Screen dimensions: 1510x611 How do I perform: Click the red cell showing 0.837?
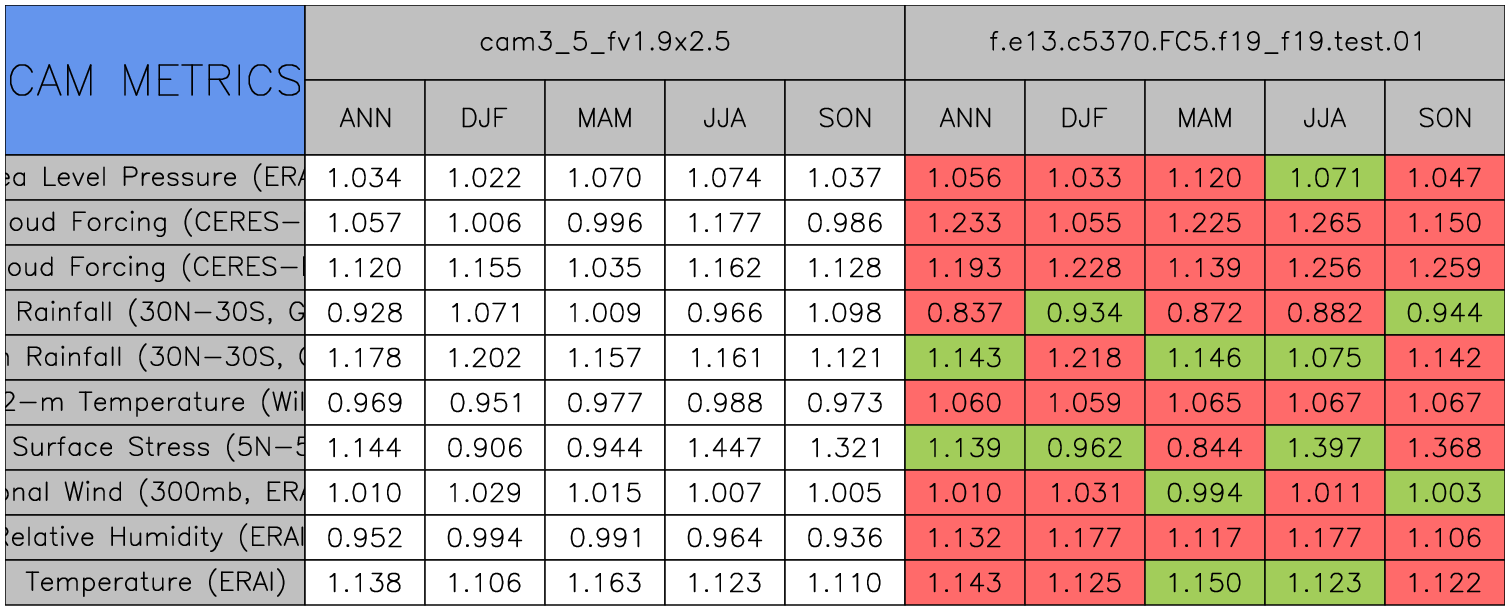click(965, 313)
